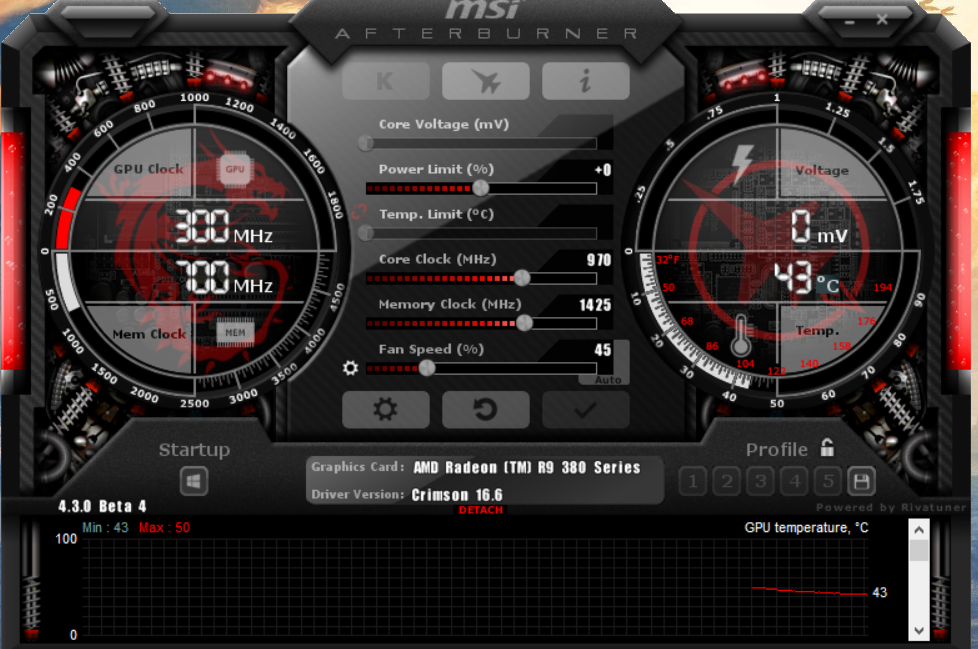Open the information i button
The width and height of the screenshot is (978, 649).
(x=585, y=81)
